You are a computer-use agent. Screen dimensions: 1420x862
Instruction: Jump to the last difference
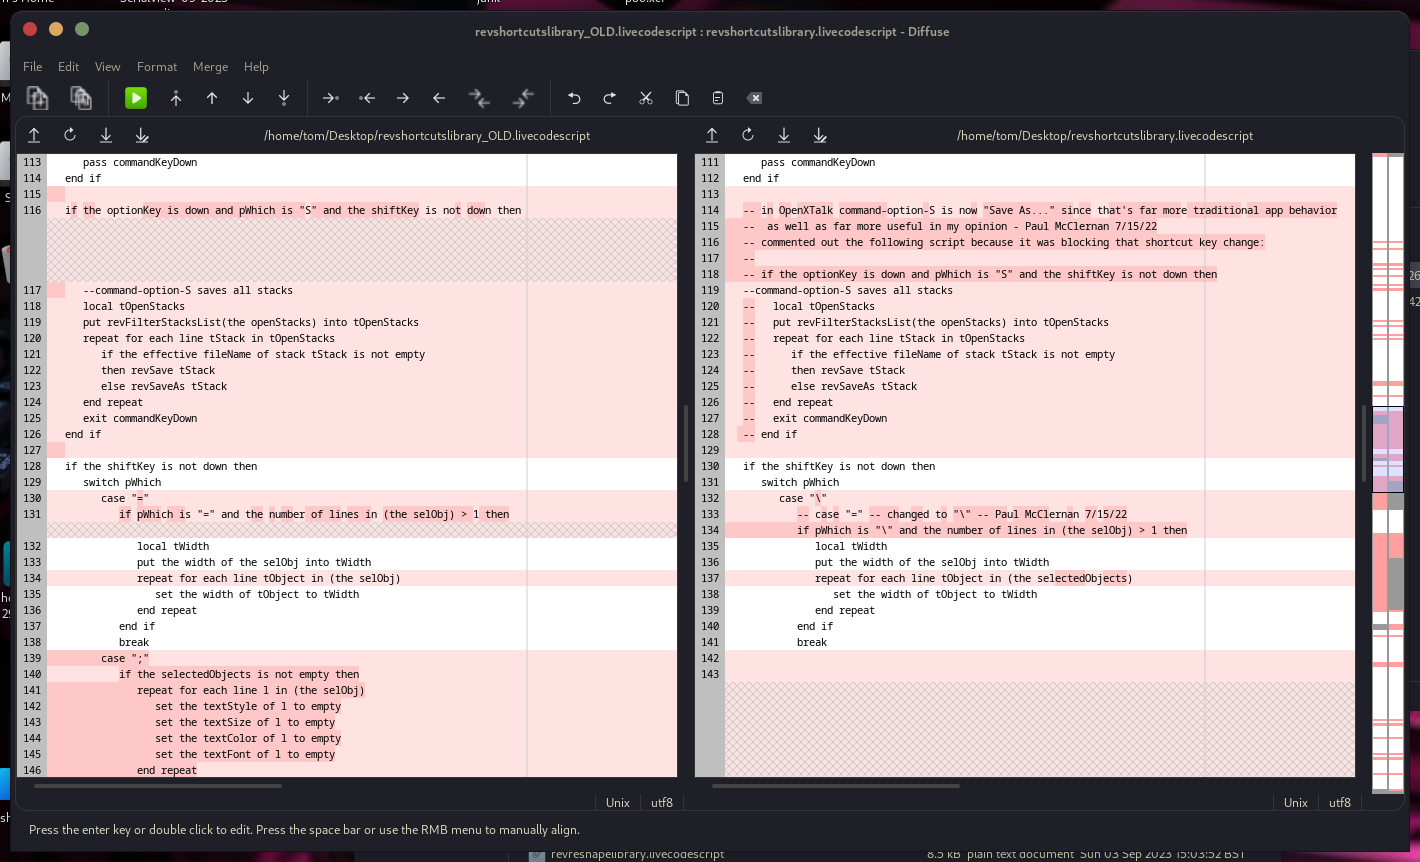284,97
